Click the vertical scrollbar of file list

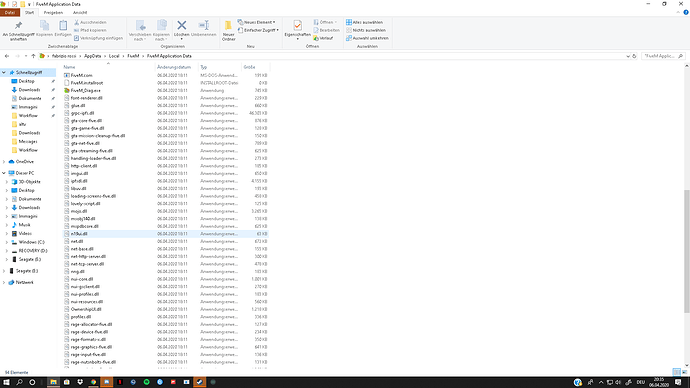click(686, 251)
